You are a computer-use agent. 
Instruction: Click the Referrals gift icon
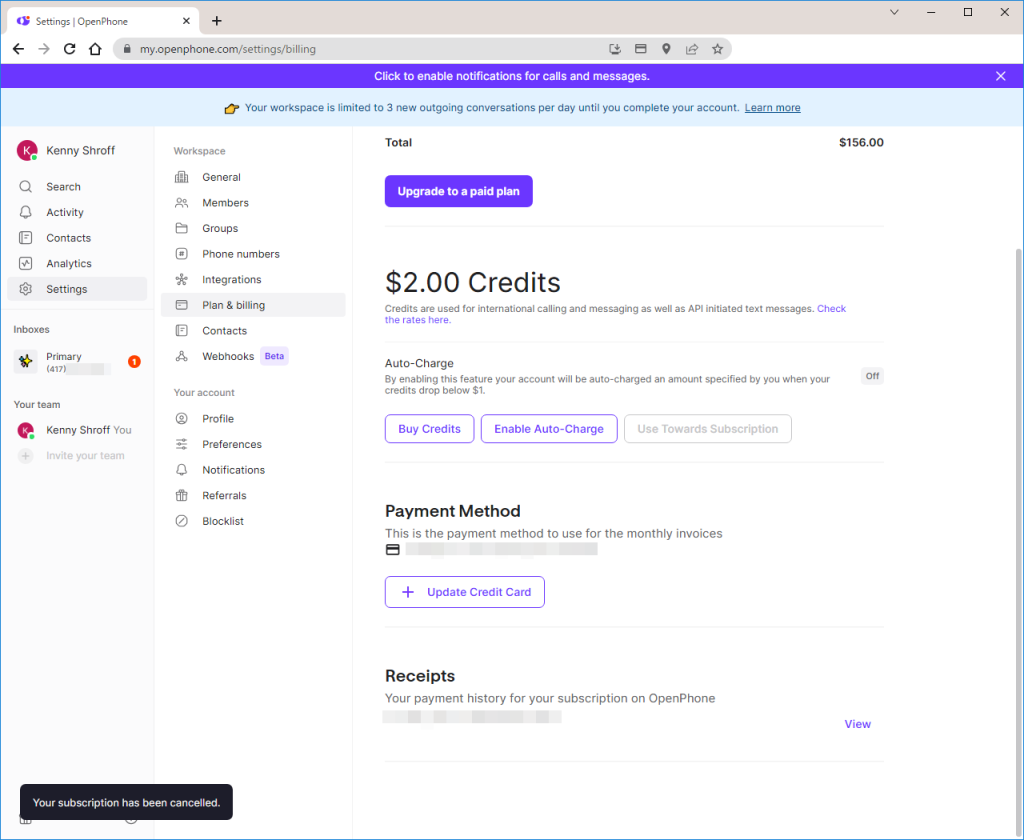tap(181, 496)
